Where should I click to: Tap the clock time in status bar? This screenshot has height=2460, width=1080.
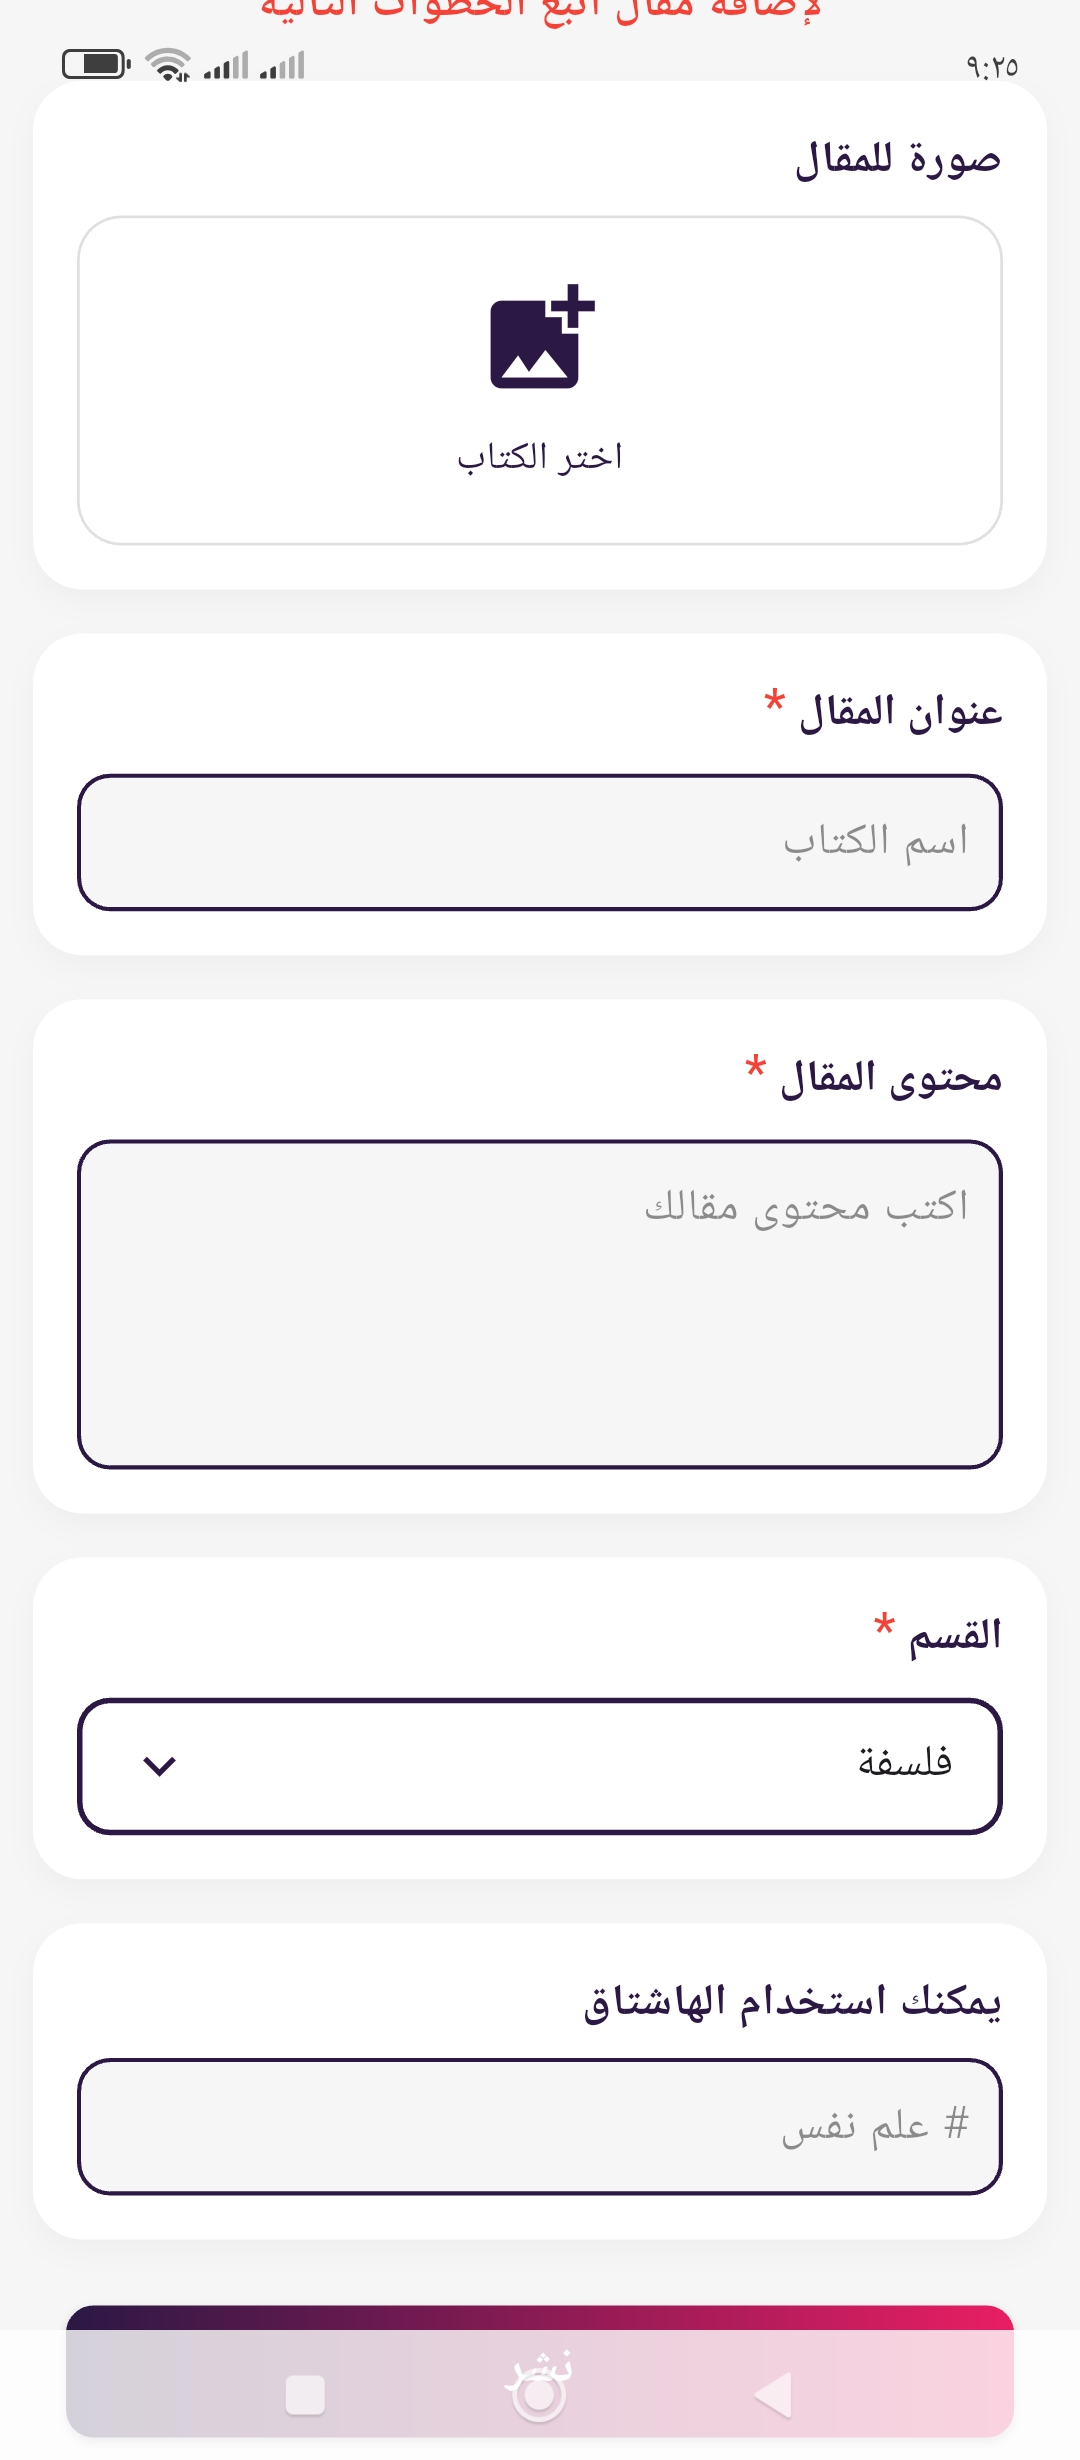991,67
